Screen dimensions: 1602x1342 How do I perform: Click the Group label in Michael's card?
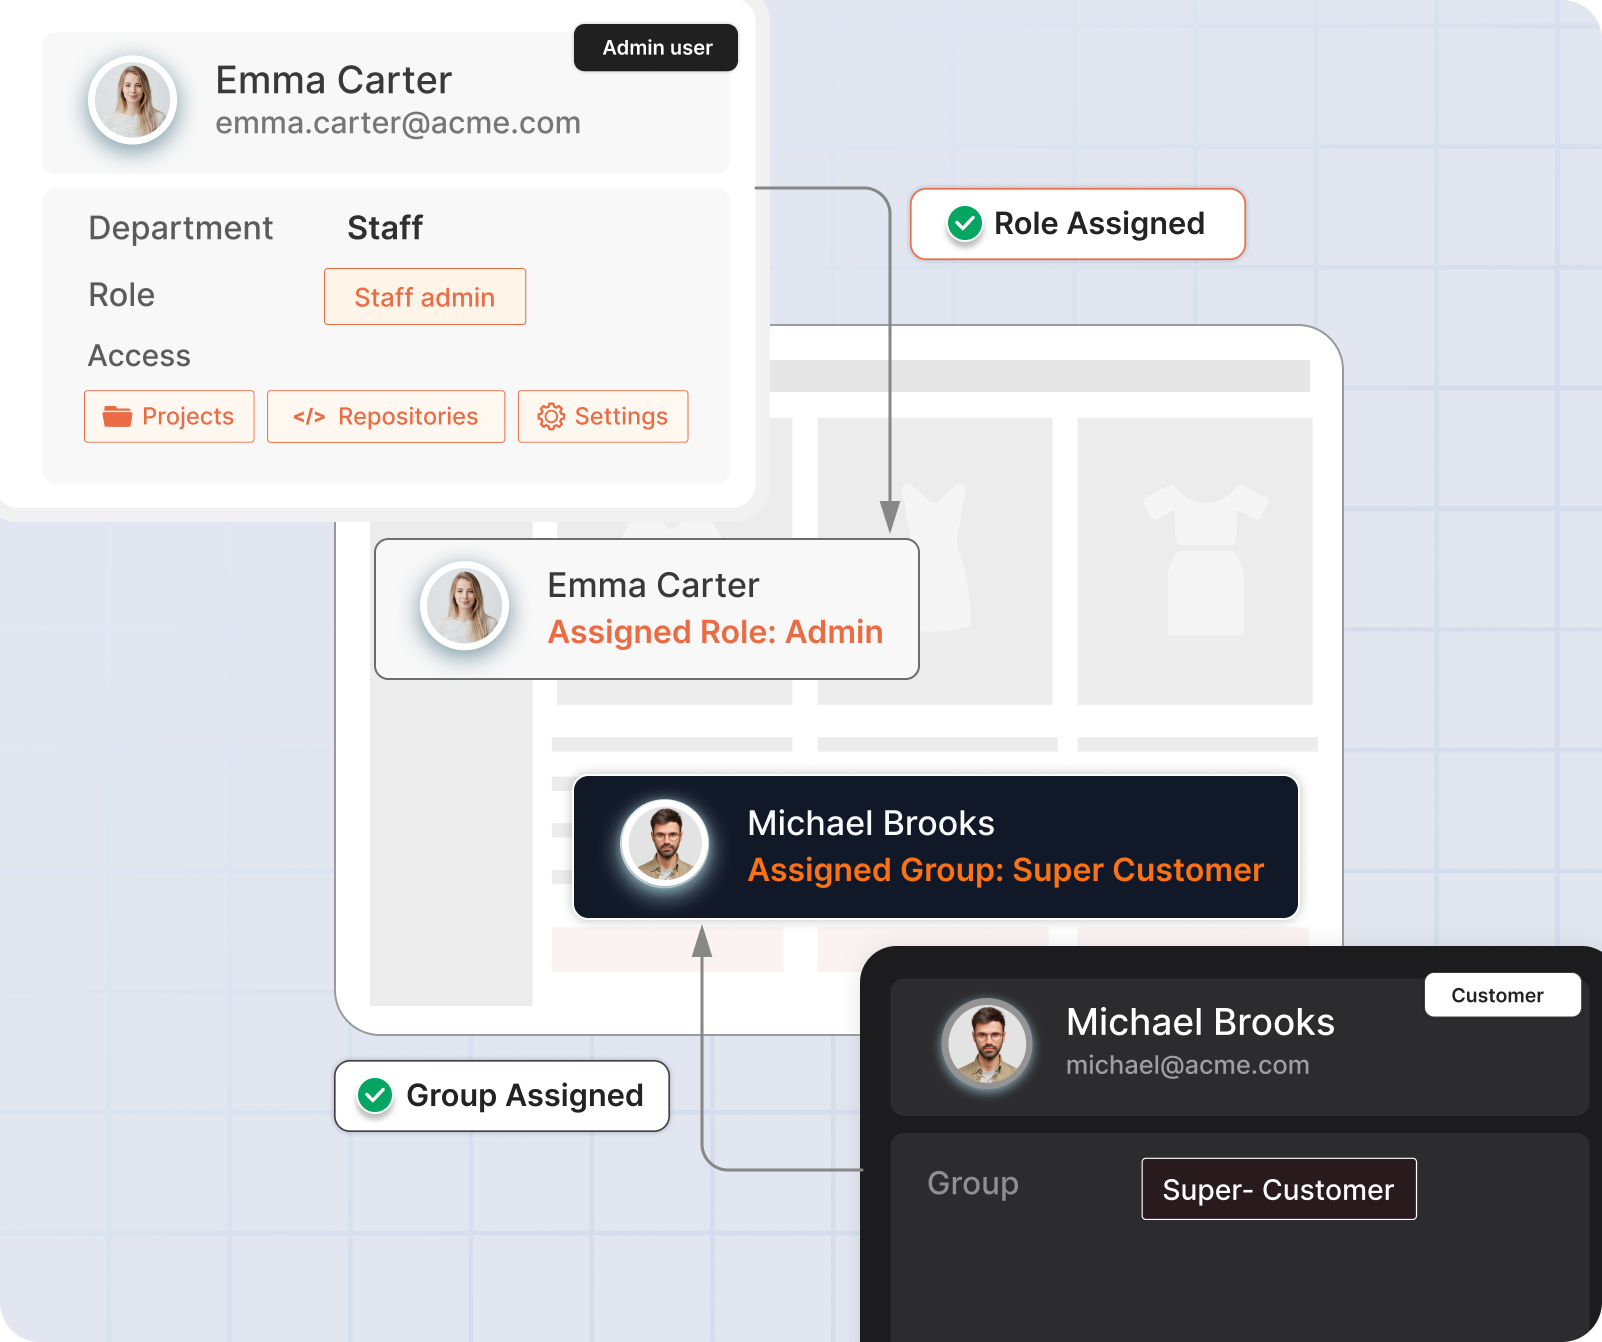point(973,1183)
